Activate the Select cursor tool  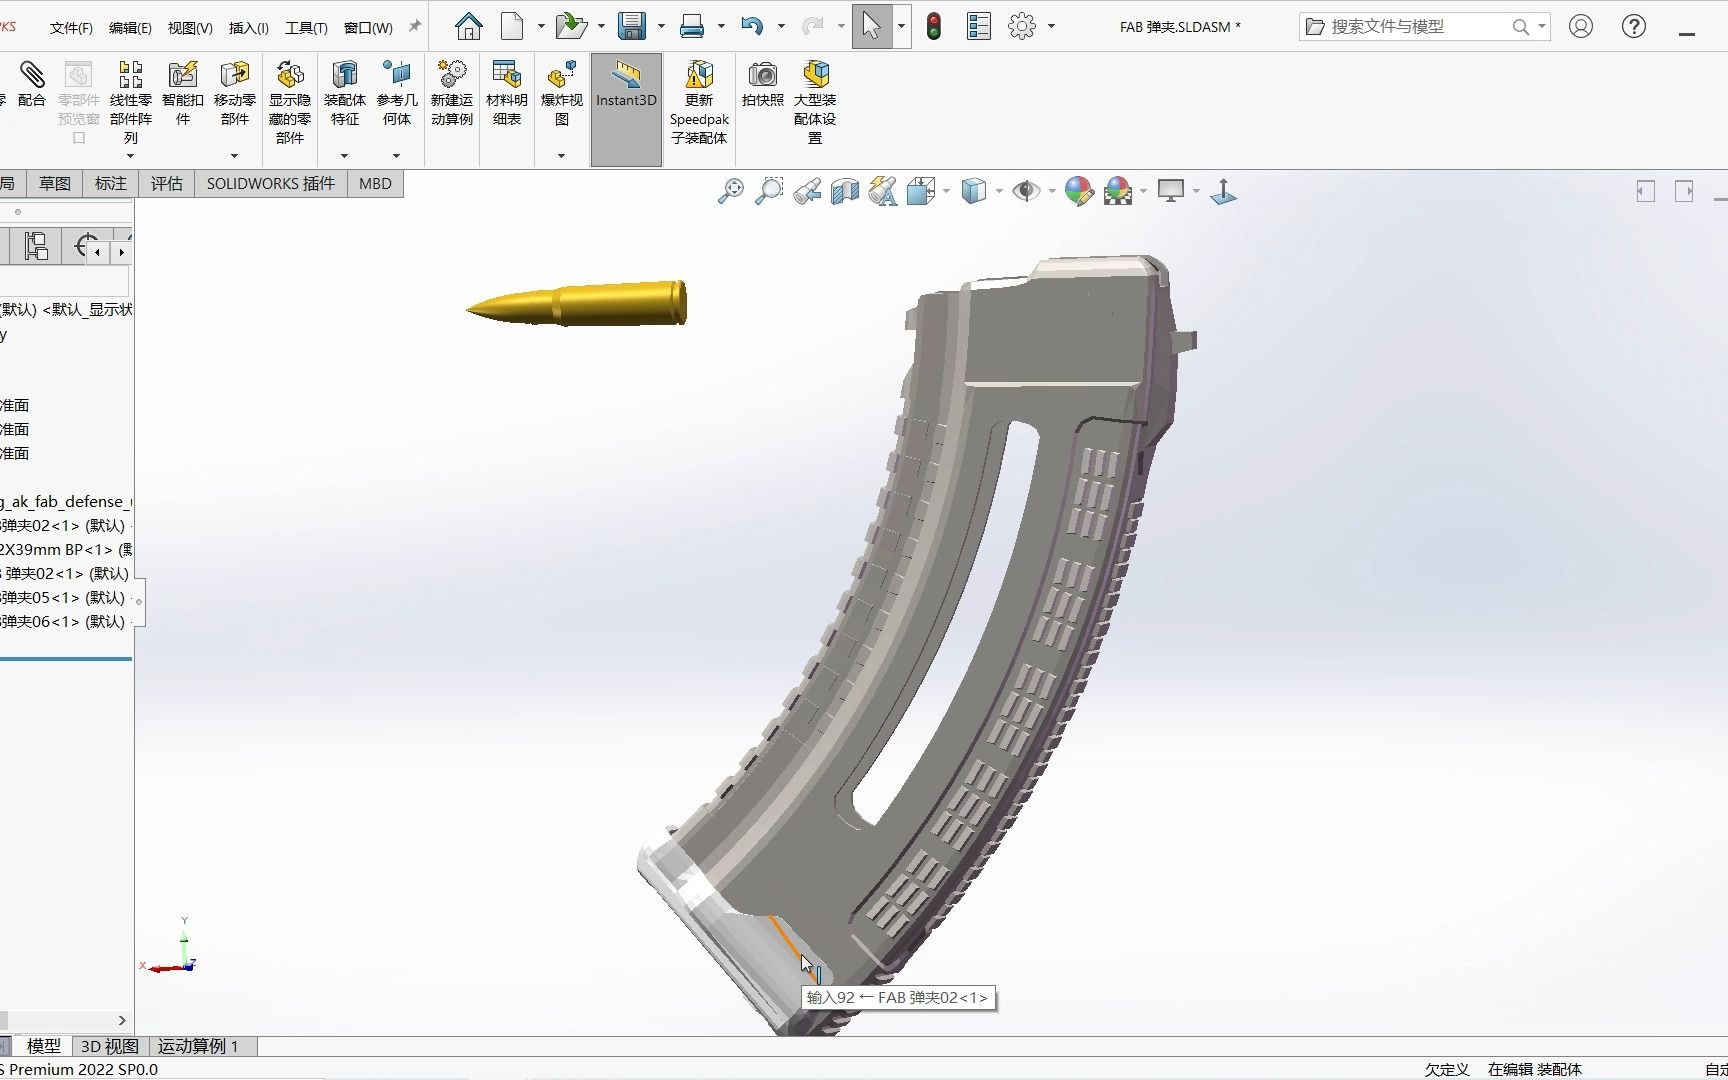[x=871, y=26]
